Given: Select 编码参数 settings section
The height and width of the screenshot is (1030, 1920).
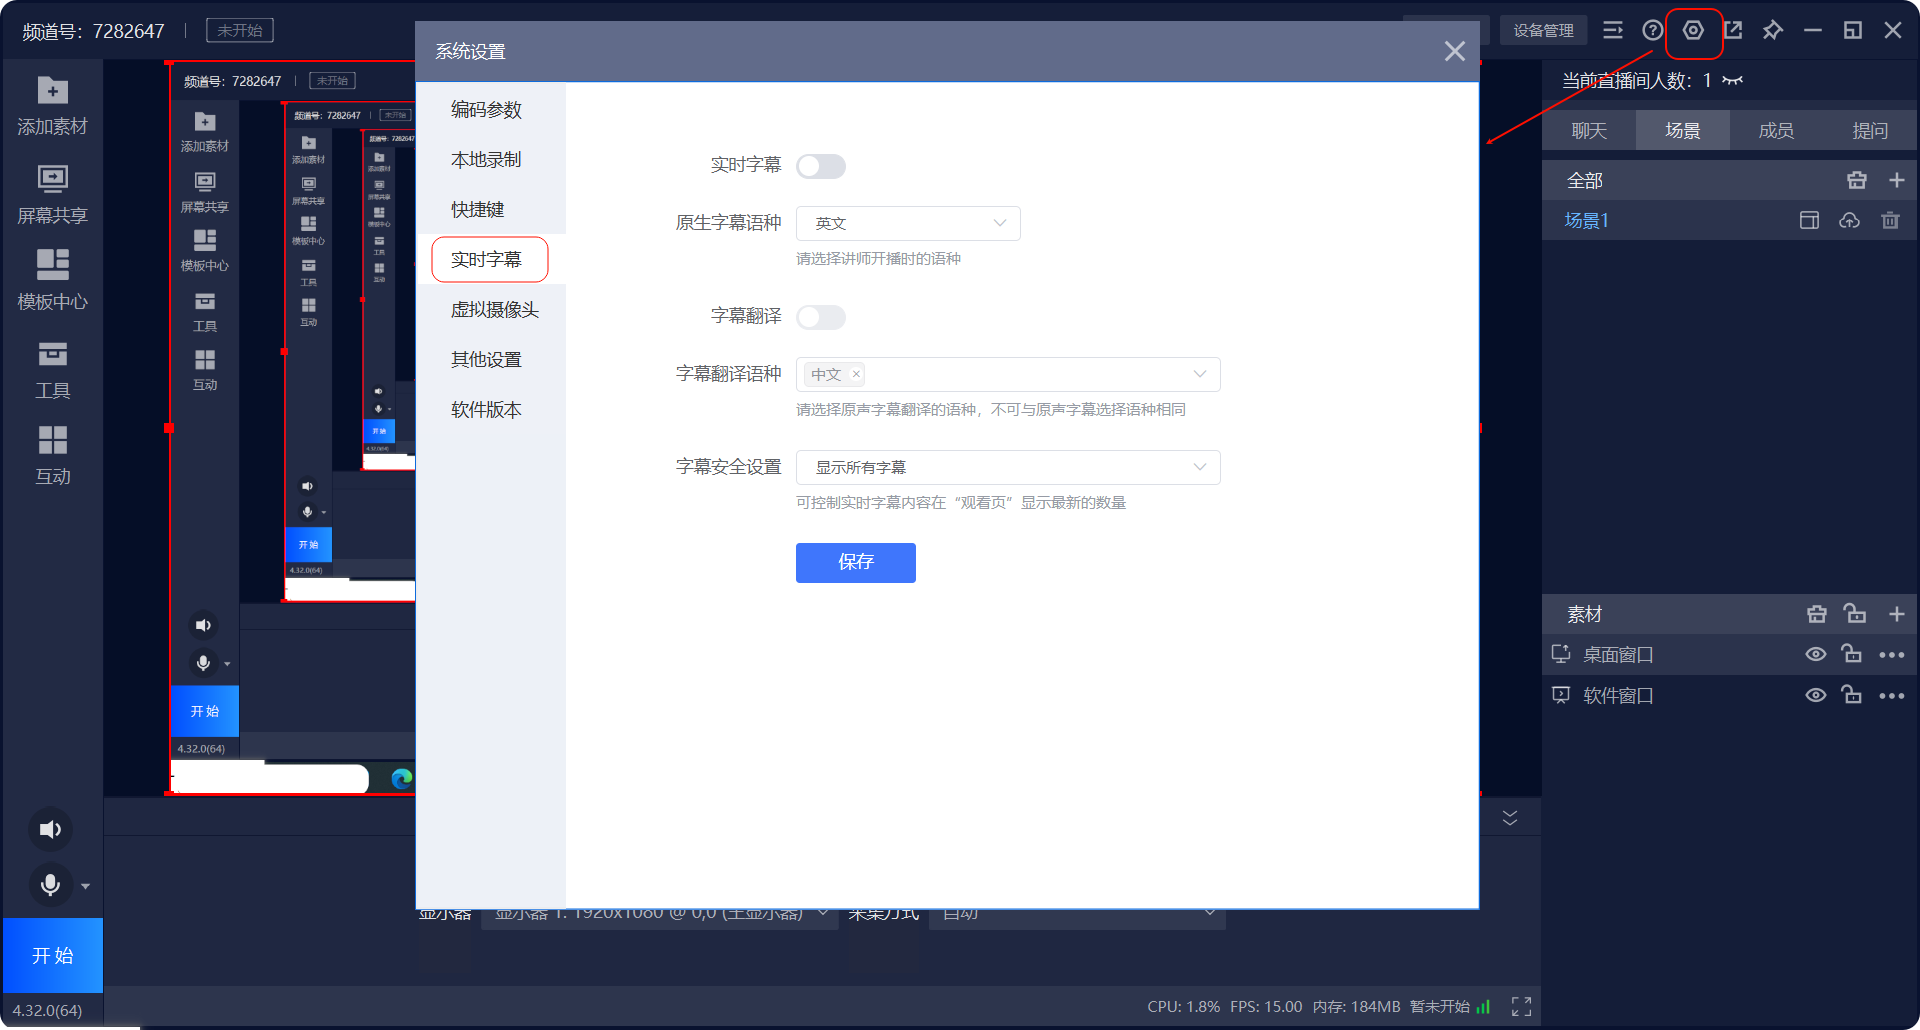Looking at the screenshot, I should click(487, 110).
